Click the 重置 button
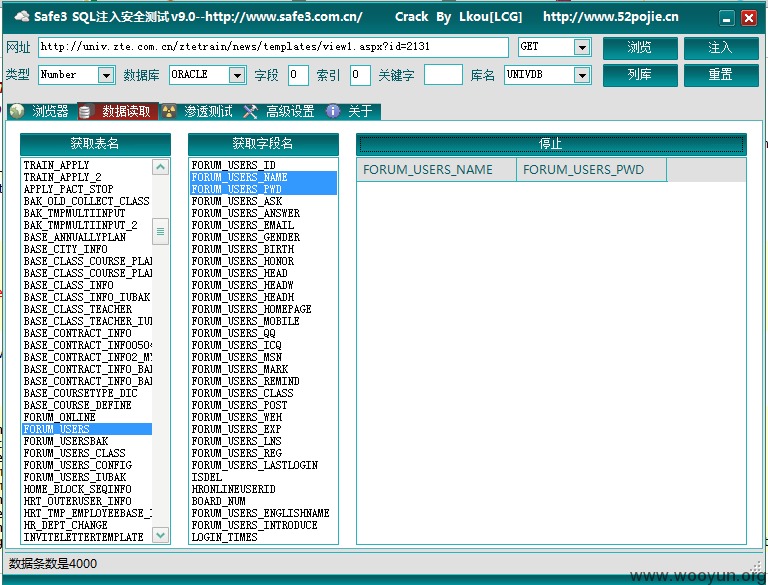This screenshot has width=768, height=585. click(x=720, y=75)
